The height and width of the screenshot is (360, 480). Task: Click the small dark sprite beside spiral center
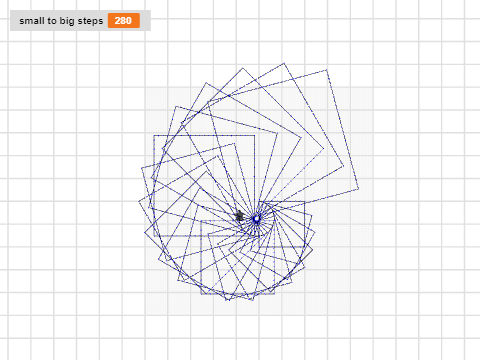[x=239, y=216]
